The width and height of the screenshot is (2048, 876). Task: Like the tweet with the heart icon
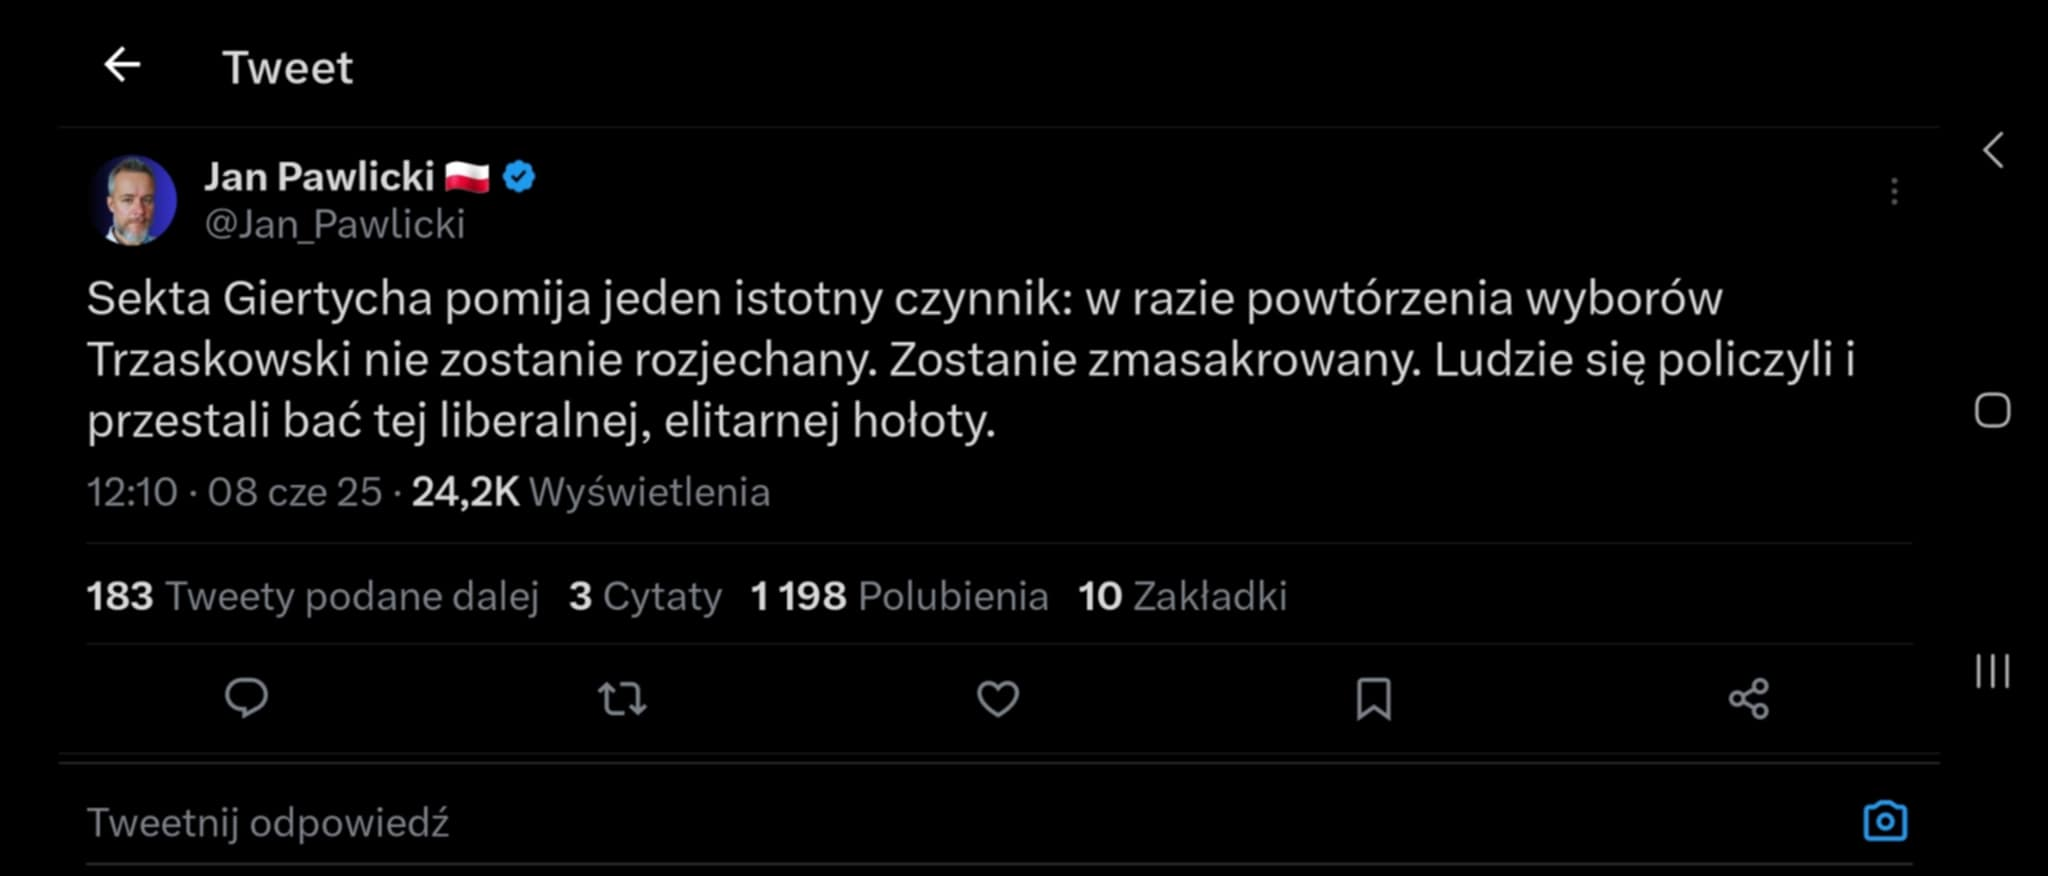(x=997, y=699)
